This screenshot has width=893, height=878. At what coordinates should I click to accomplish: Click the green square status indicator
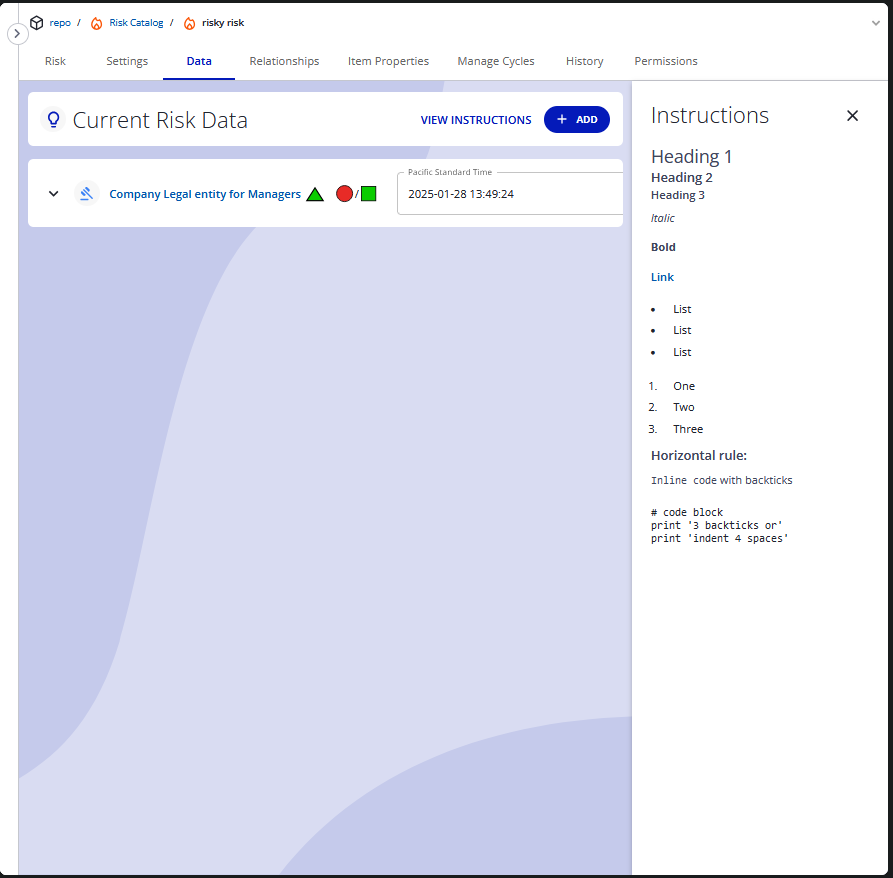369,194
